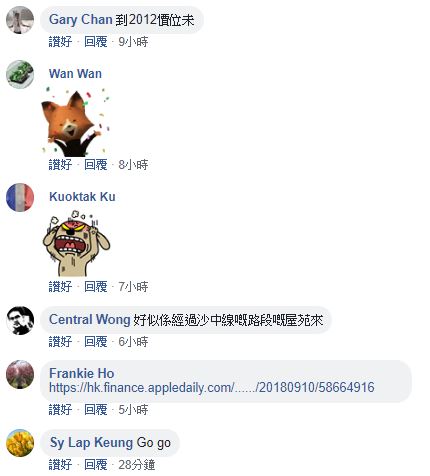Open Gary Chan's profile picture
The width and height of the screenshot is (430, 476).
[20, 20]
